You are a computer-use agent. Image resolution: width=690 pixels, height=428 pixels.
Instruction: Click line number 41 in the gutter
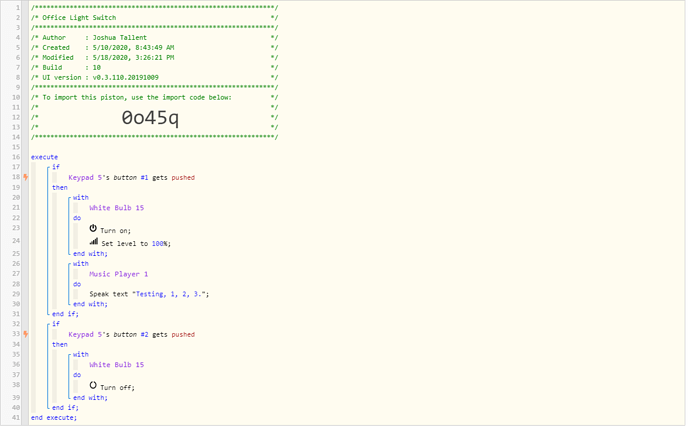click(x=16, y=417)
